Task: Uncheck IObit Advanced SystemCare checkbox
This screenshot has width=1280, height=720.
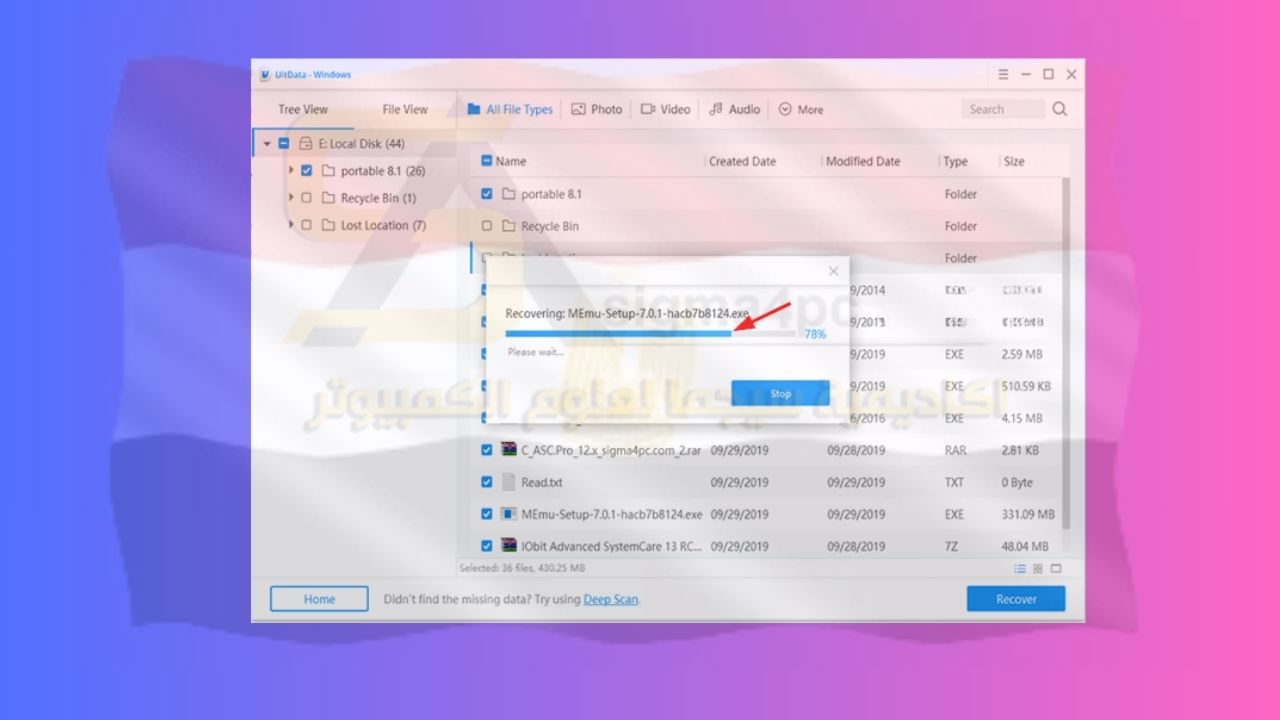Action: [x=487, y=546]
